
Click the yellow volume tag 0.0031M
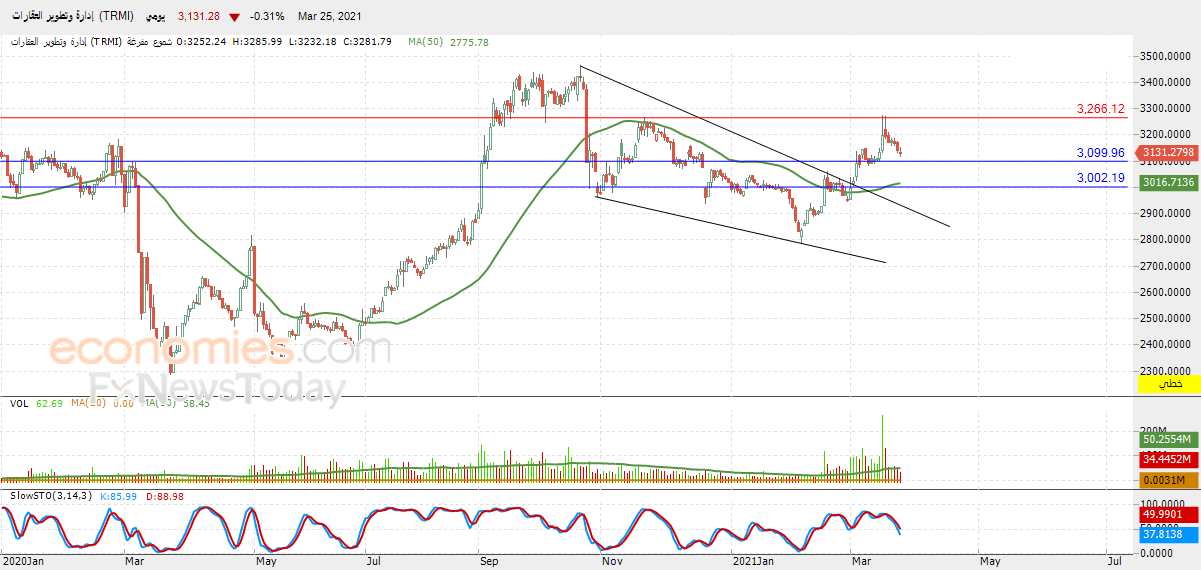(x=1168, y=481)
